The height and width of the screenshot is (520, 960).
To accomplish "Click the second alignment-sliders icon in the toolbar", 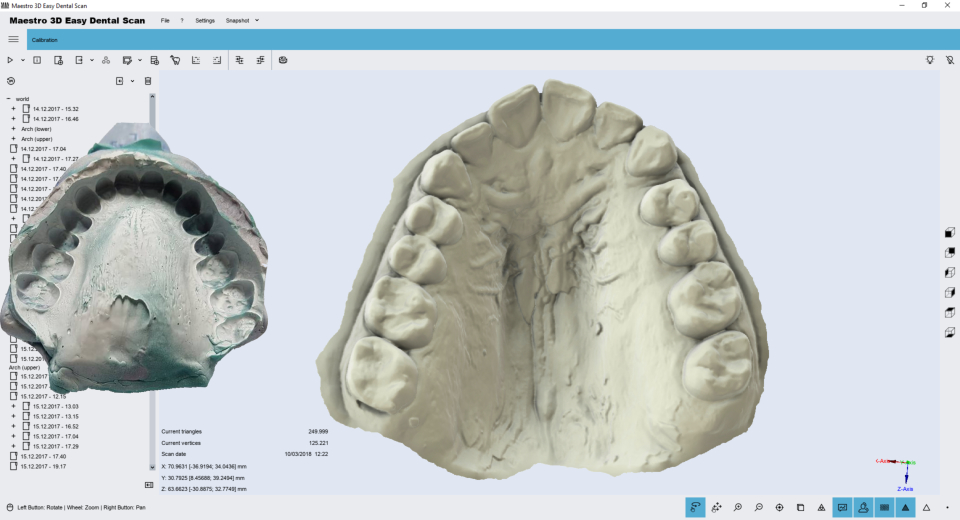I will pyautogui.click(x=260, y=60).
